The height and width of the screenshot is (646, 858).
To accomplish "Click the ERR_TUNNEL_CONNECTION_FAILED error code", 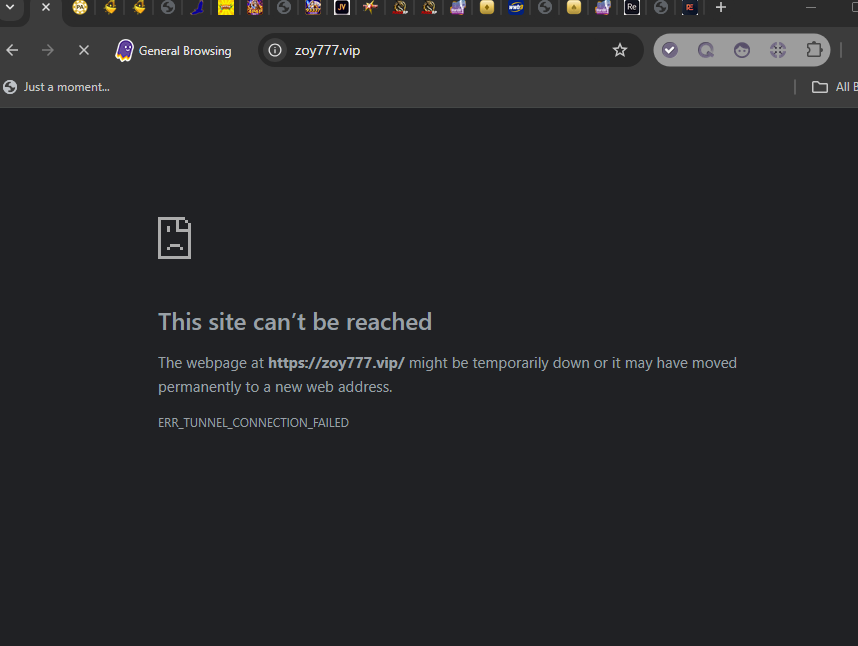I will (x=253, y=423).
